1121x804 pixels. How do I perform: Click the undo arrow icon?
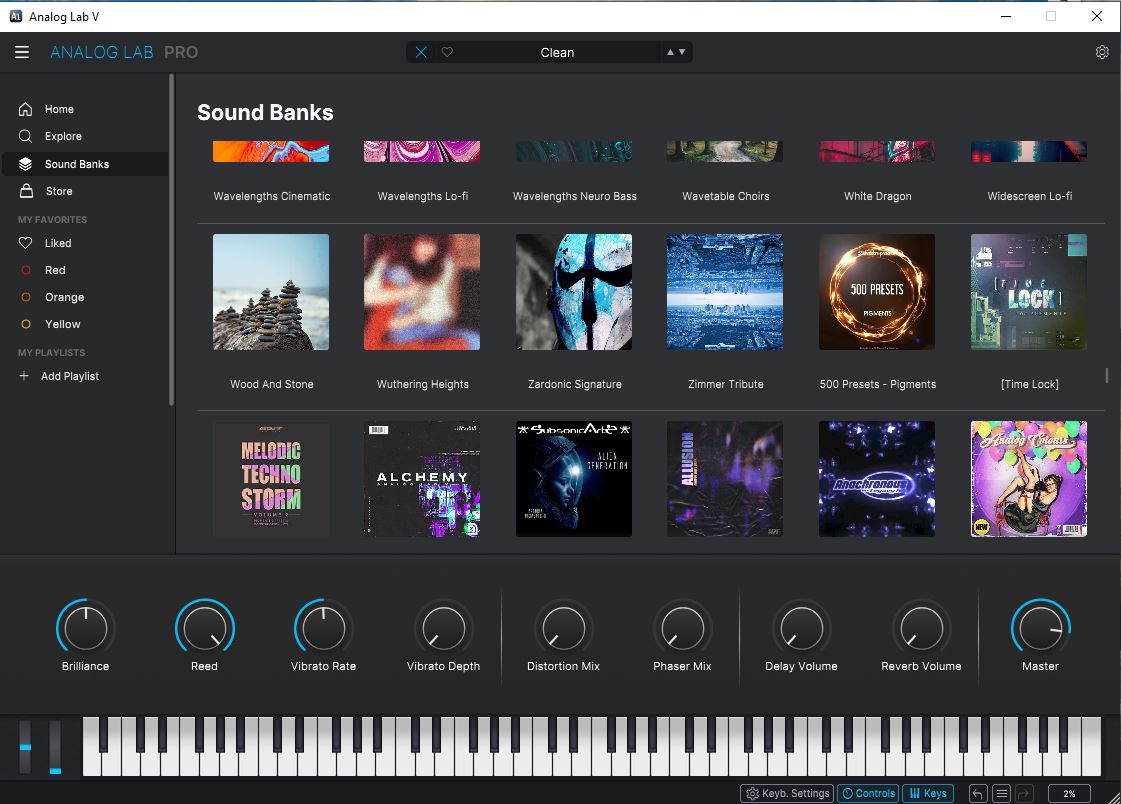pyautogui.click(x=978, y=793)
